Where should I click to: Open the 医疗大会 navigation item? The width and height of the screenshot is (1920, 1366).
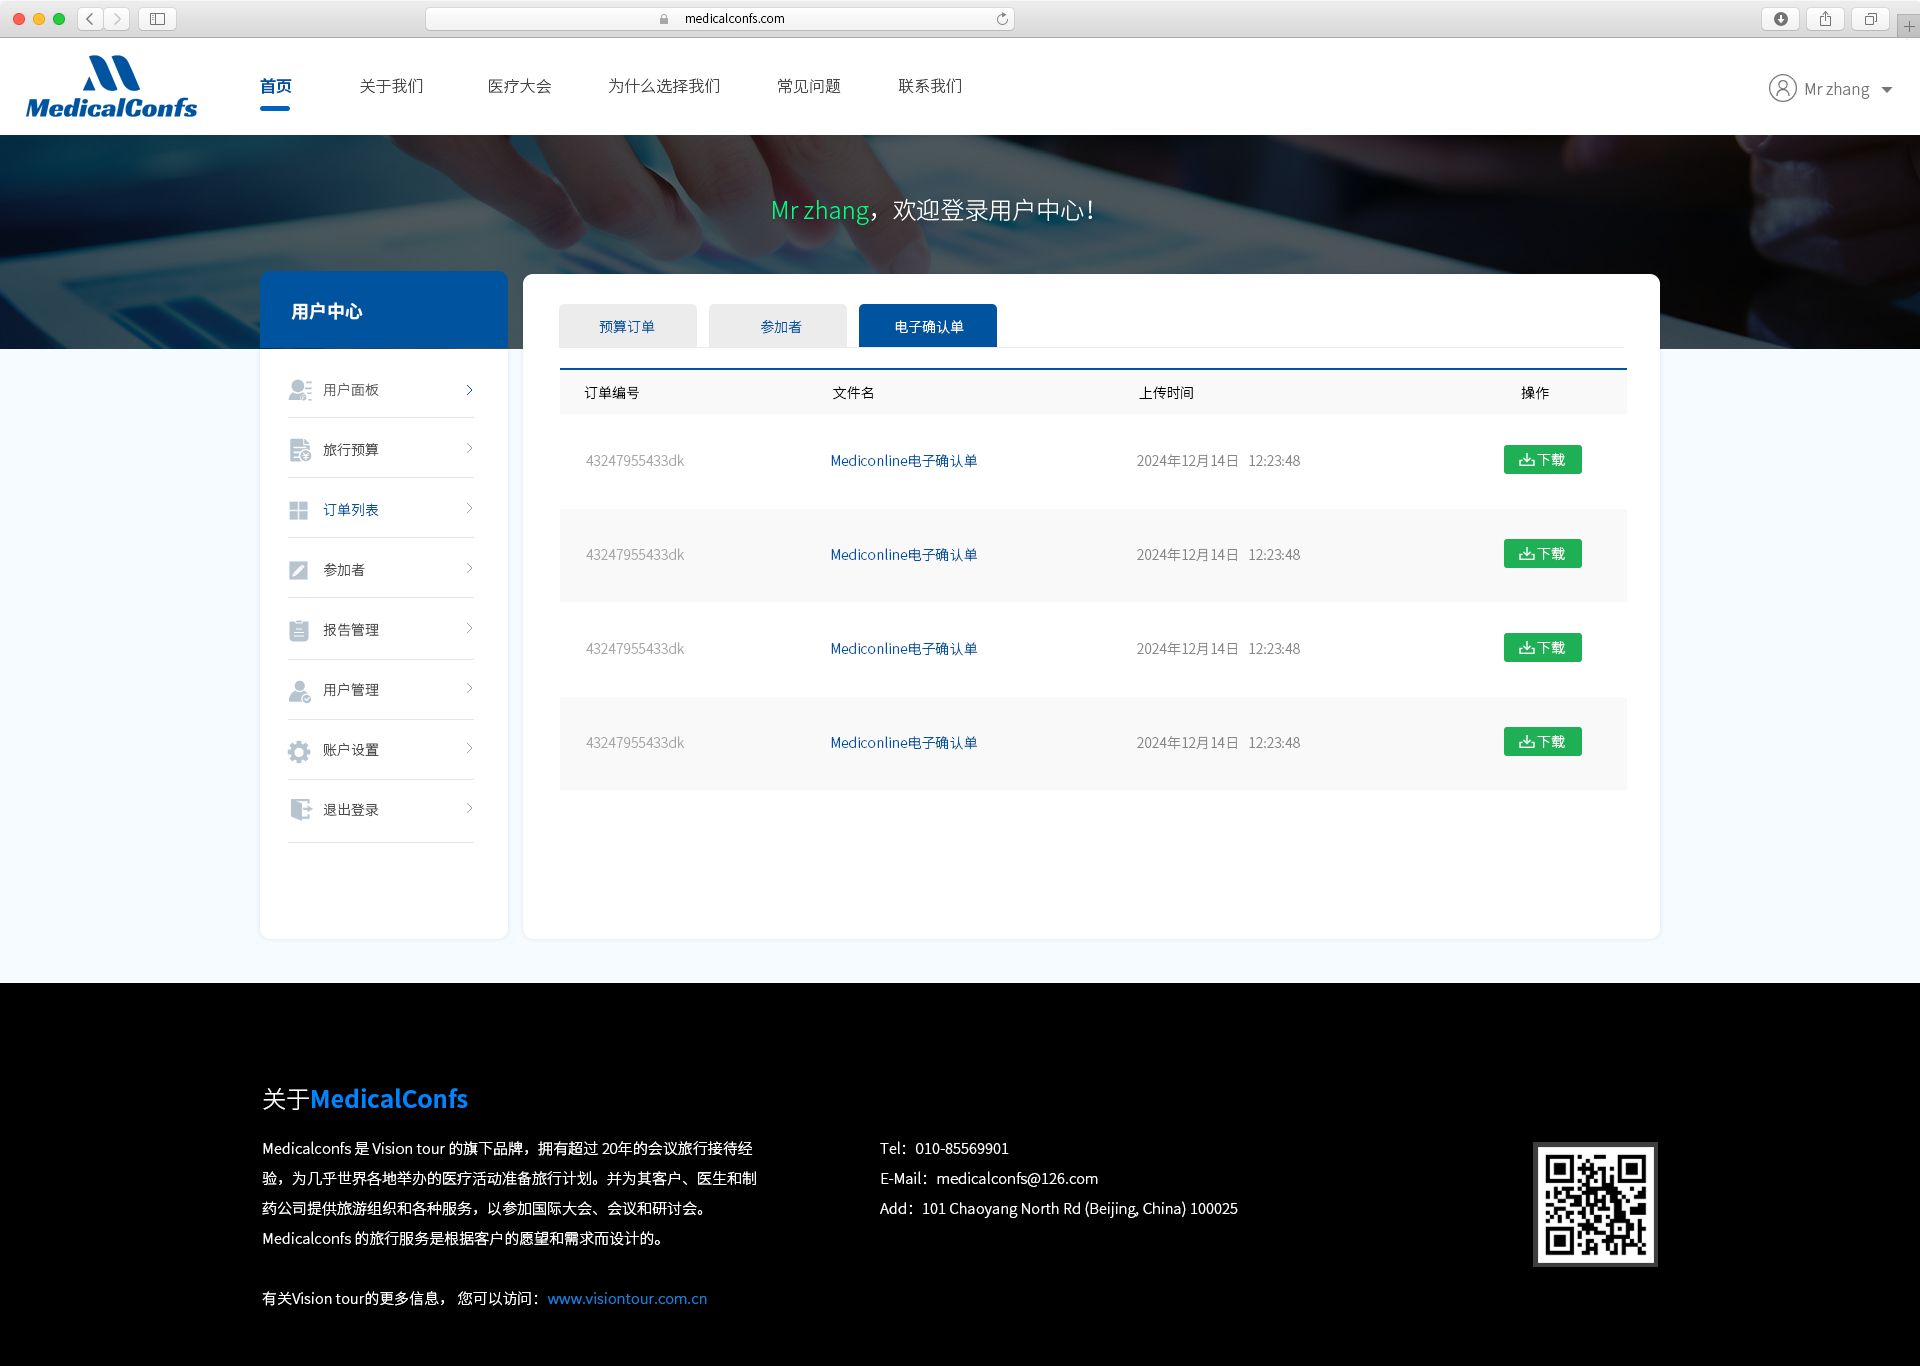pyautogui.click(x=520, y=87)
